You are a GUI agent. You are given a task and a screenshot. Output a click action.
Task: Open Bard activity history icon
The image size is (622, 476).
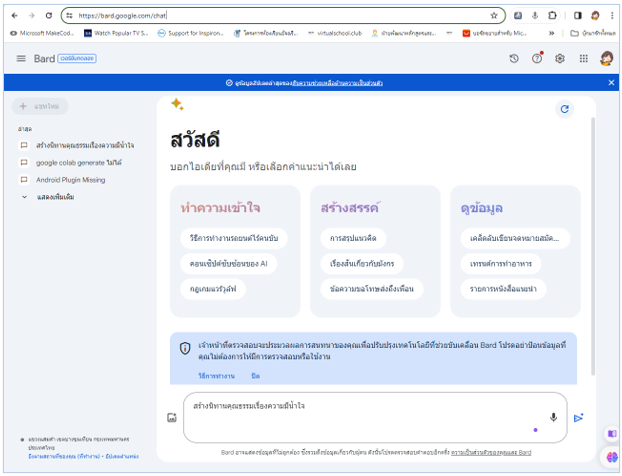514,59
